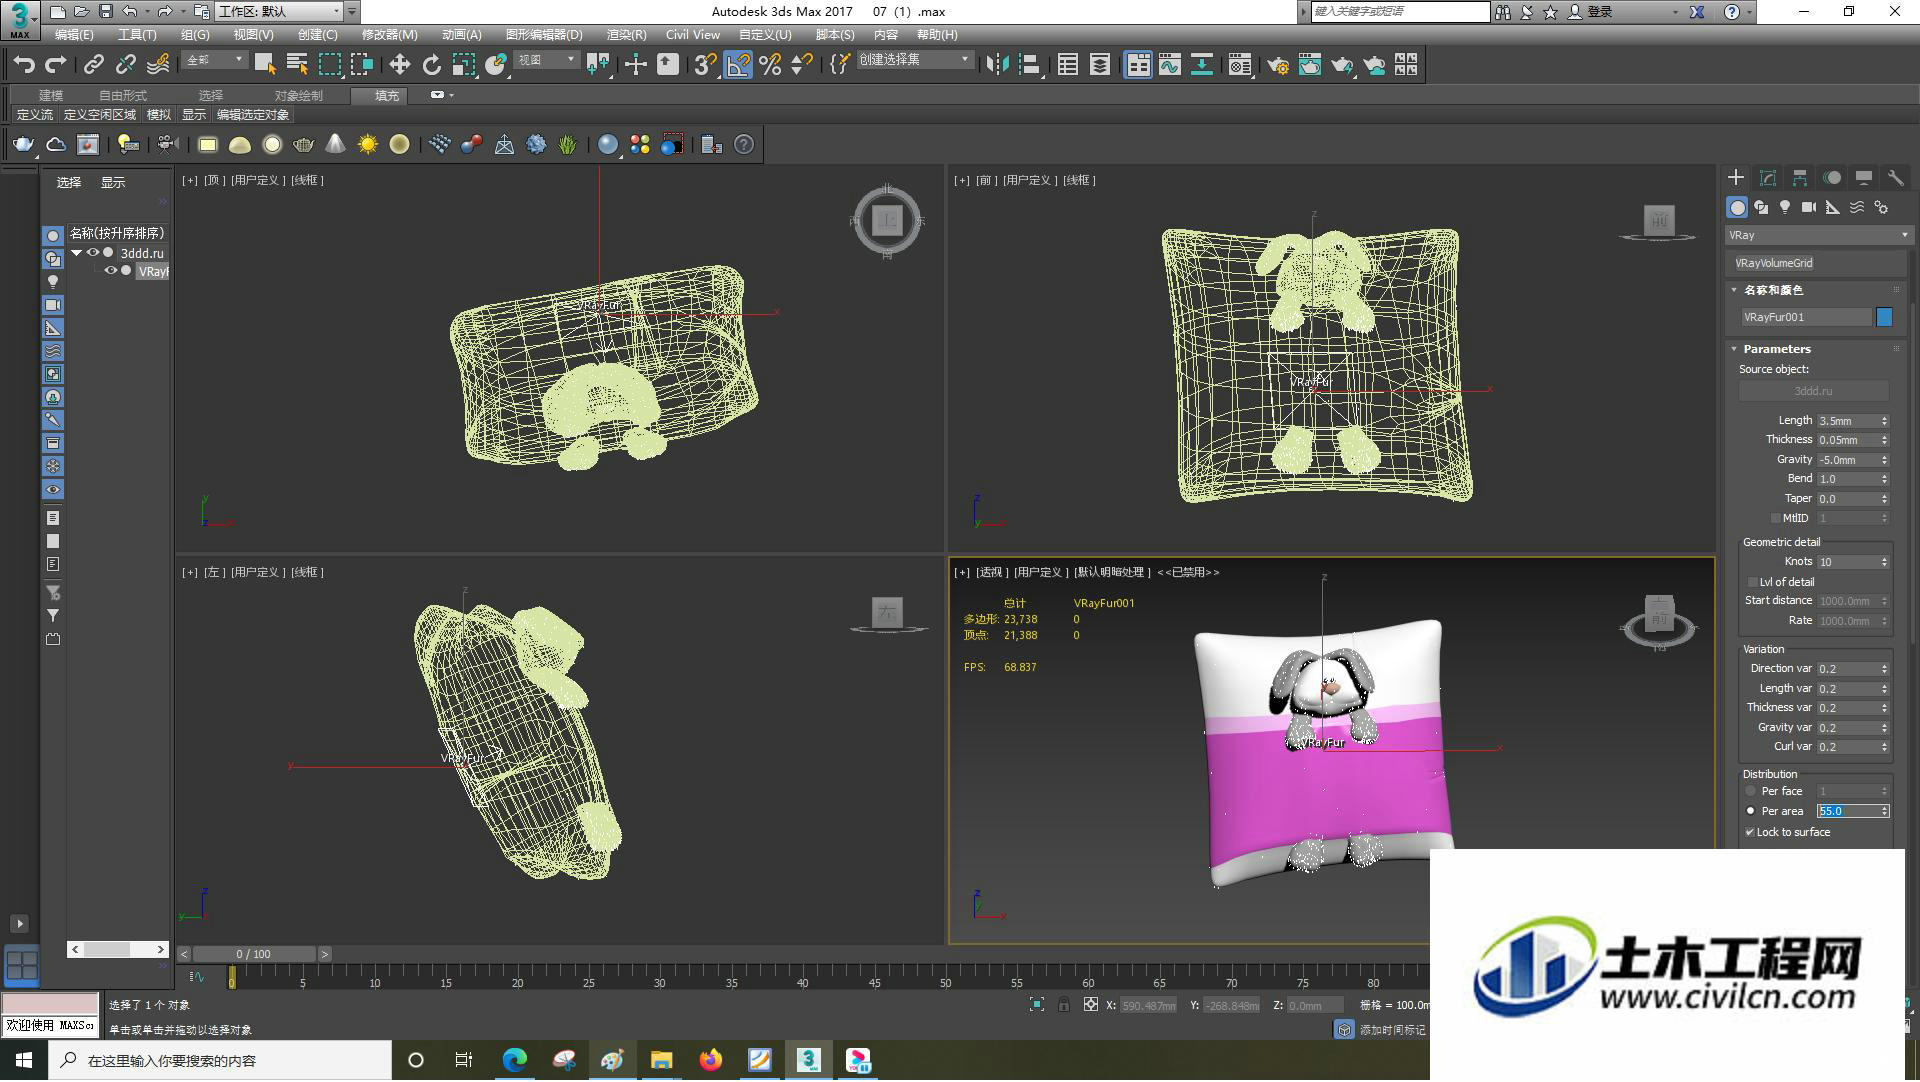Choose the Select and Move tool
The width and height of the screenshot is (1920, 1082).
[x=399, y=65]
